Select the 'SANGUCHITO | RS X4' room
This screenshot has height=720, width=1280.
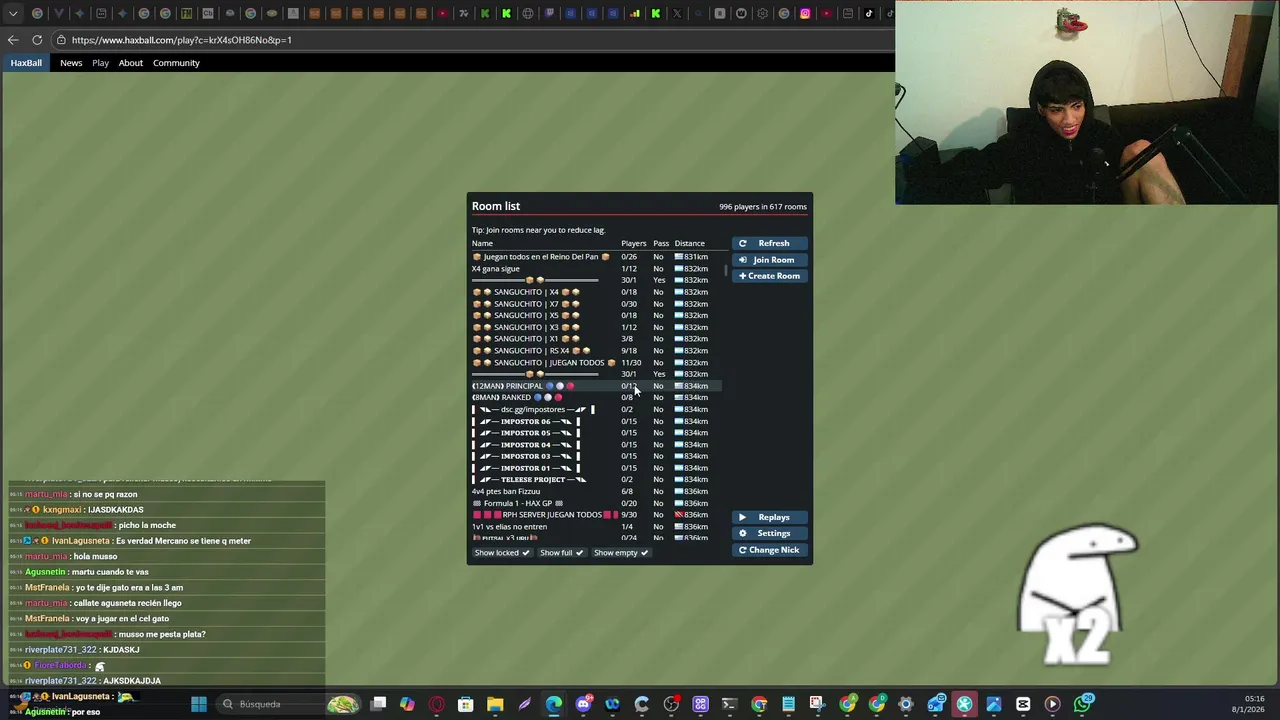(x=596, y=351)
